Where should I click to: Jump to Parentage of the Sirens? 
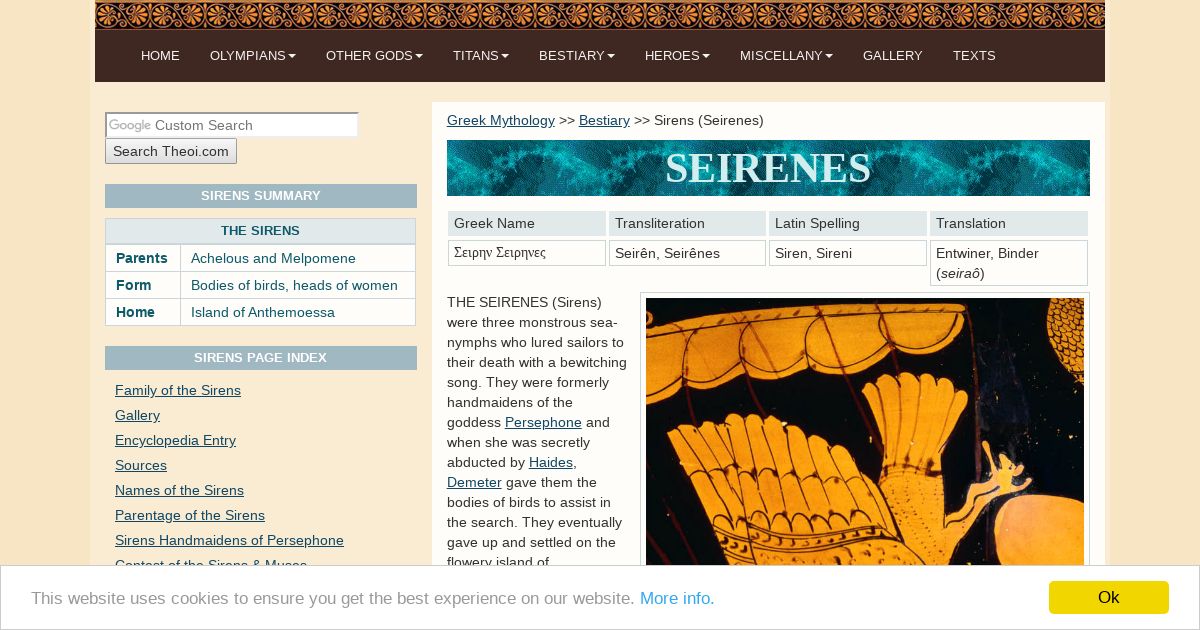pos(190,515)
